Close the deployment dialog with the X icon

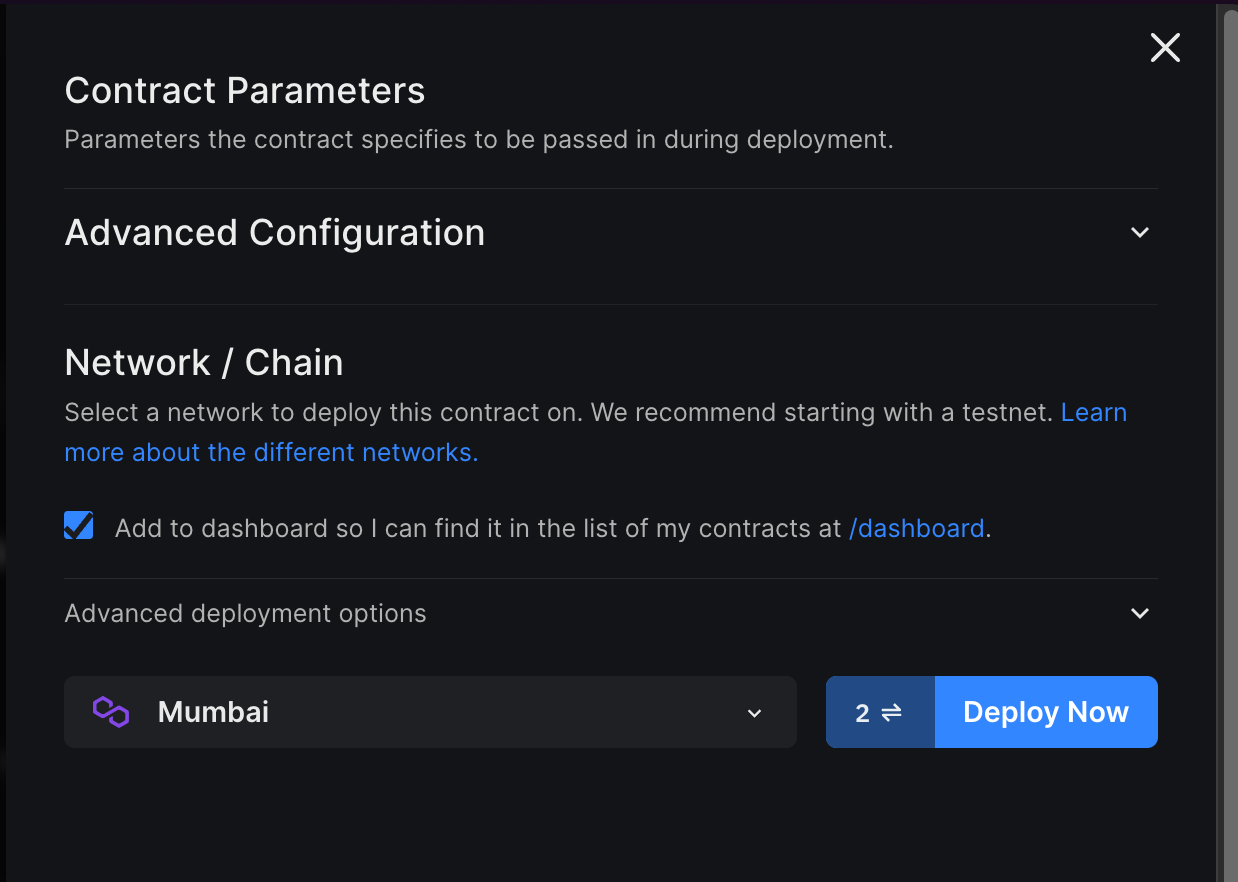click(1165, 48)
